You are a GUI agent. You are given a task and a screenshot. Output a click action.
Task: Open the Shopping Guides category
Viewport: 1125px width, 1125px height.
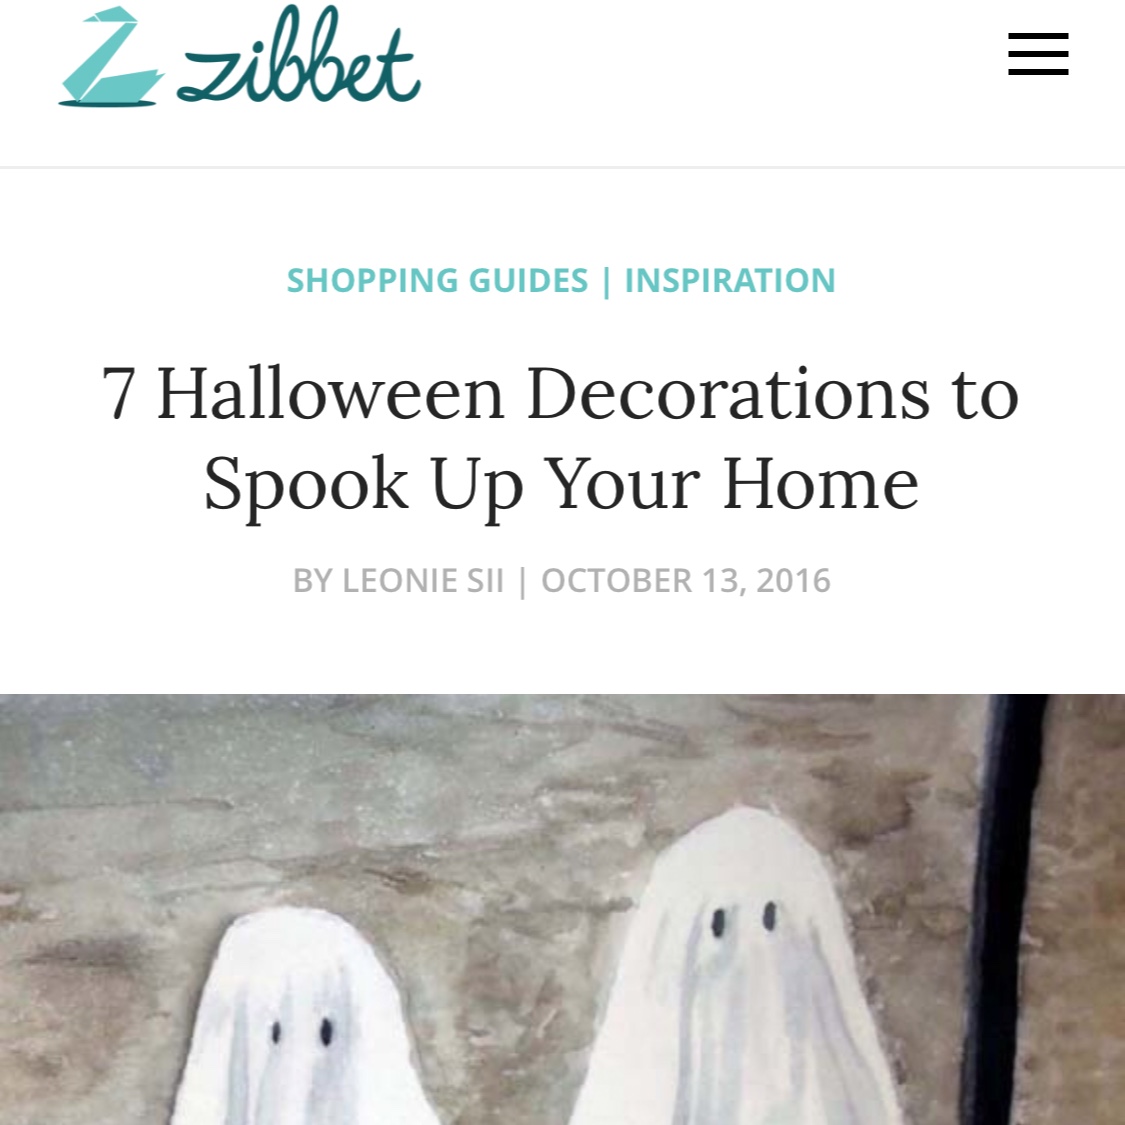(x=437, y=280)
